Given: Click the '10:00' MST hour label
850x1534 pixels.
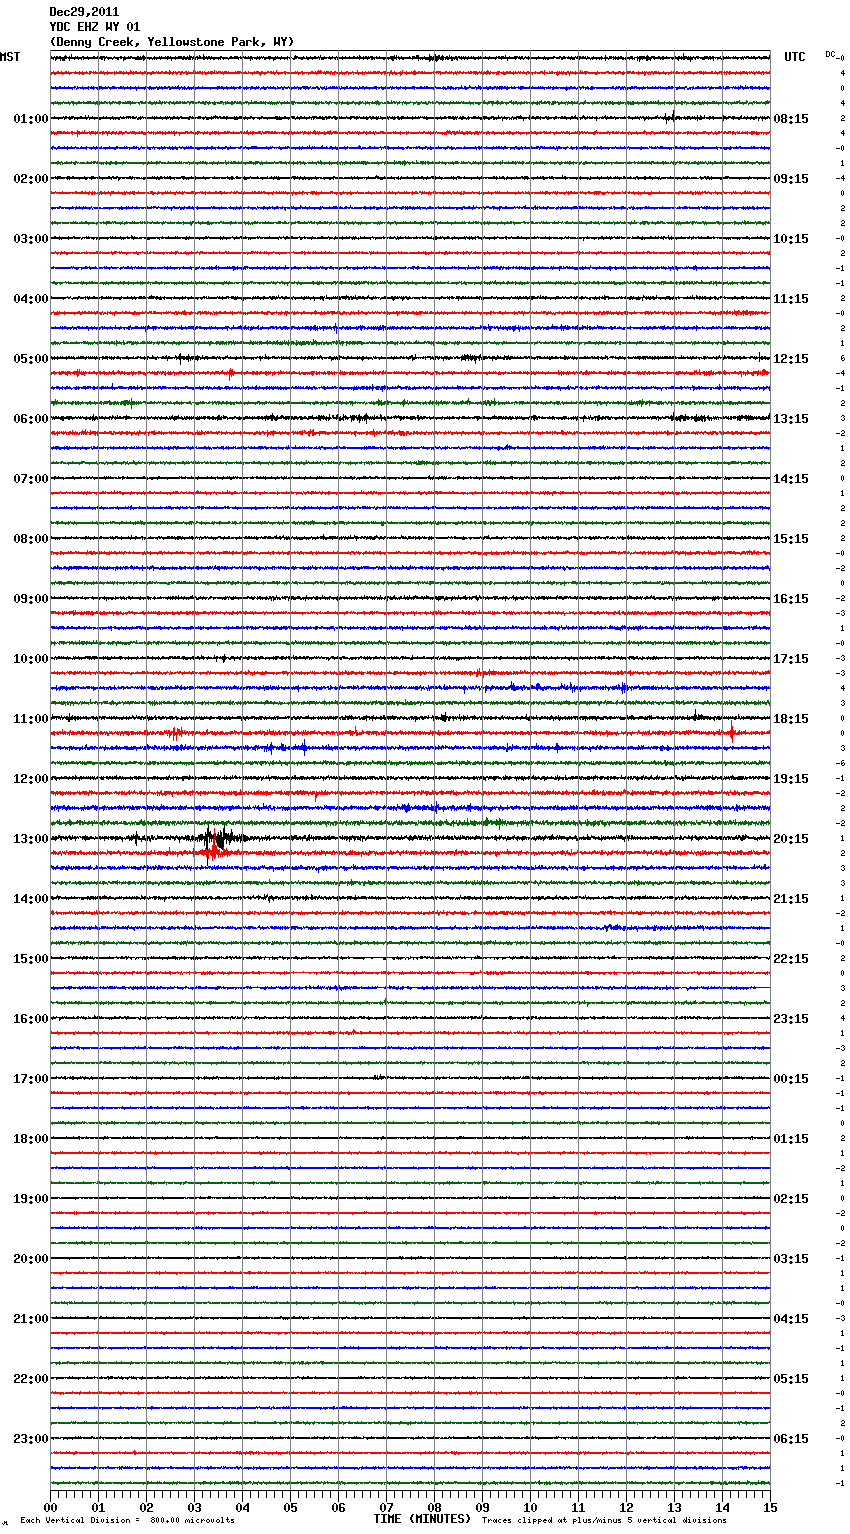Looking at the screenshot, I should 31,659.
